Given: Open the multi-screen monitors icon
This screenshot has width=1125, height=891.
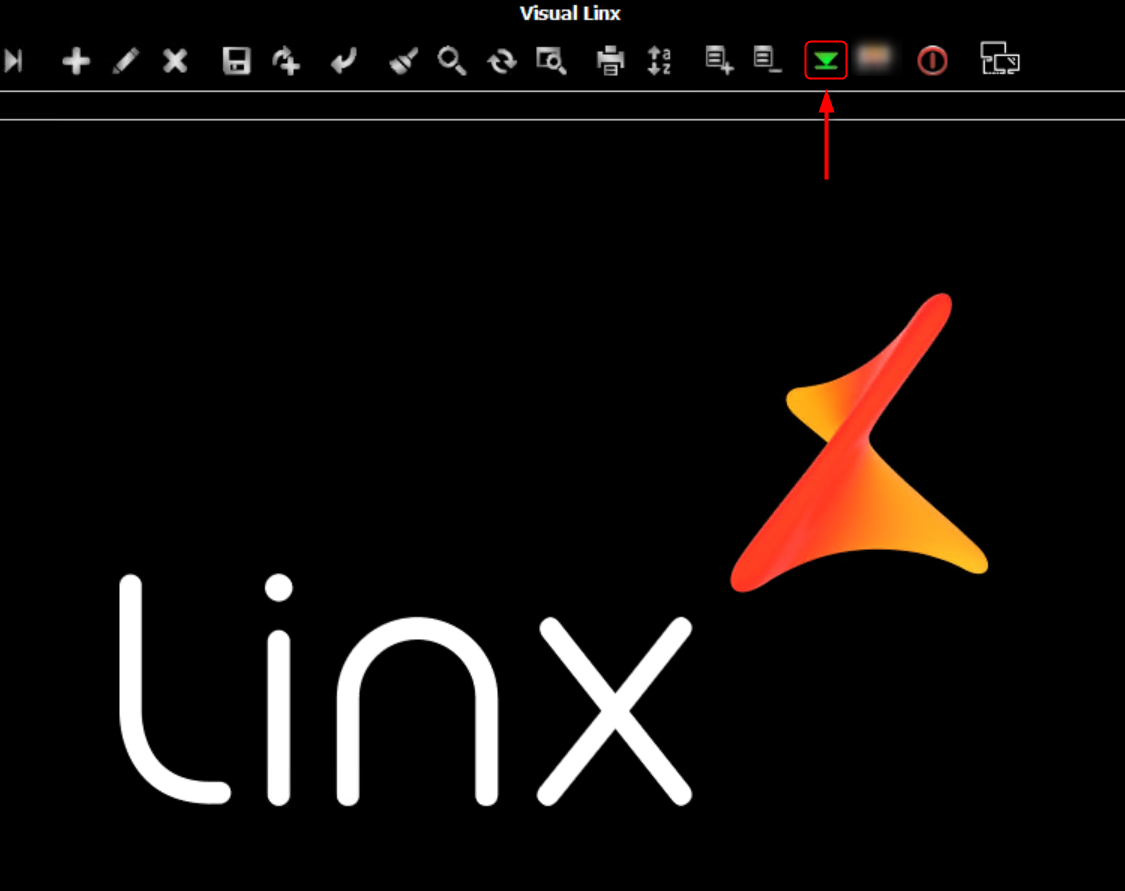Looking at the screenshot, I should click(x=1000, y=60).
